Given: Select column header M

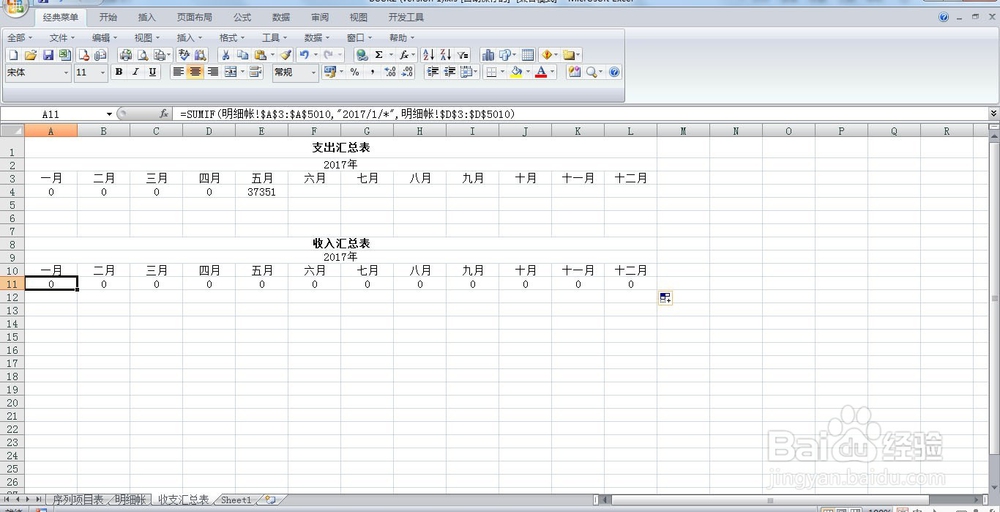Looking at the screenshot, I should tap(683, 131).
